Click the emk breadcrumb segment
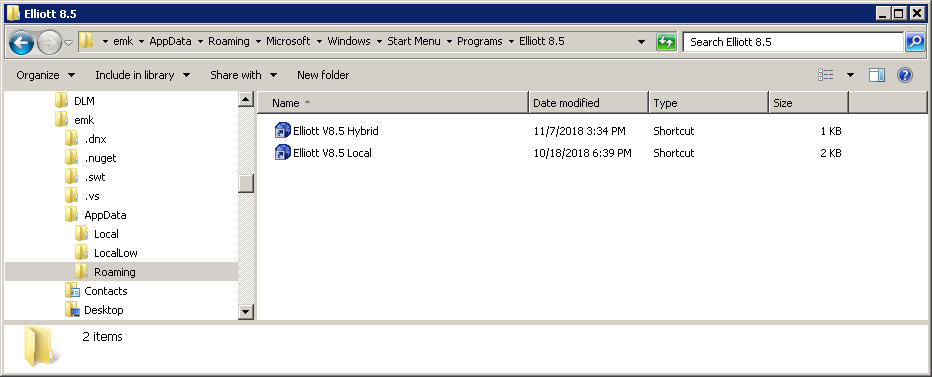The width and height of the screenshot is (932, 377). (x=123, y=41)
